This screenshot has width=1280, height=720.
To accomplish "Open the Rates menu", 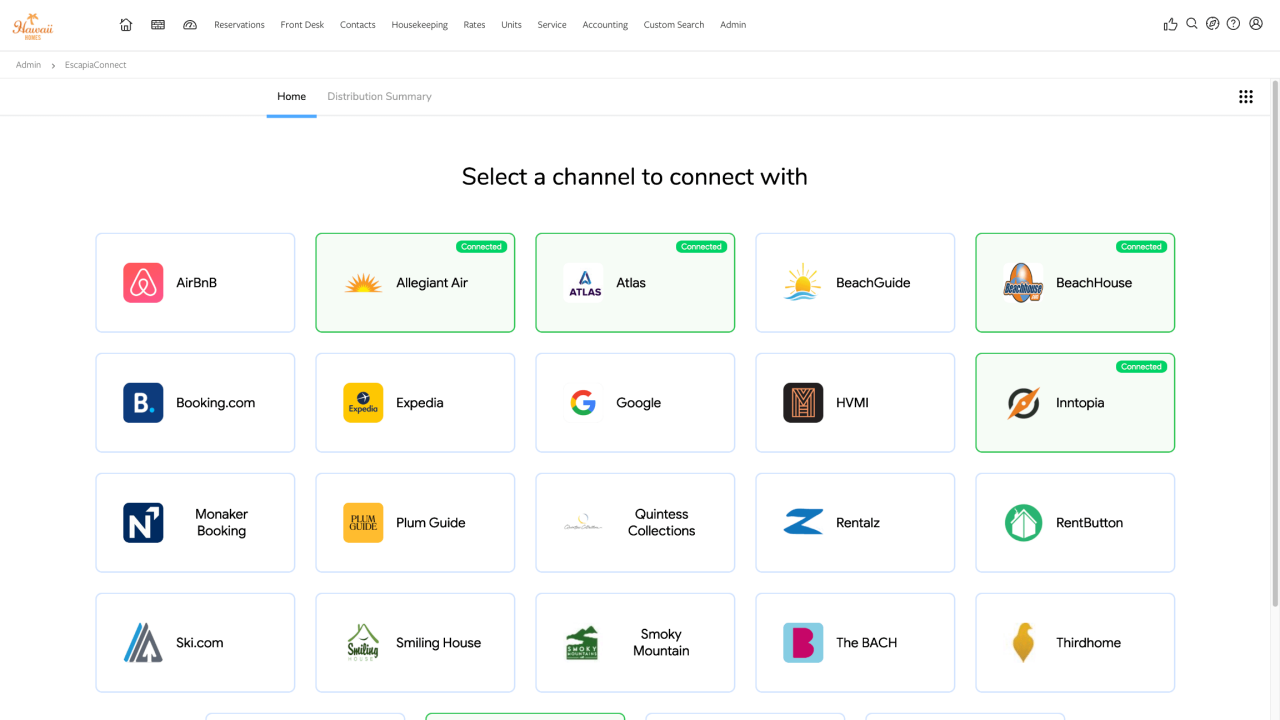I will [x=474, y=25].
